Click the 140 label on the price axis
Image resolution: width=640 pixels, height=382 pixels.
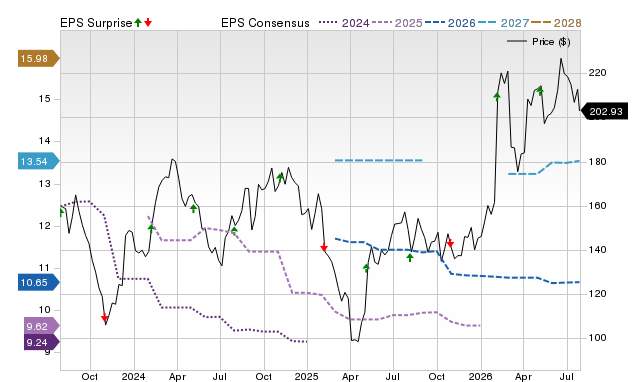tap(597, 250)
